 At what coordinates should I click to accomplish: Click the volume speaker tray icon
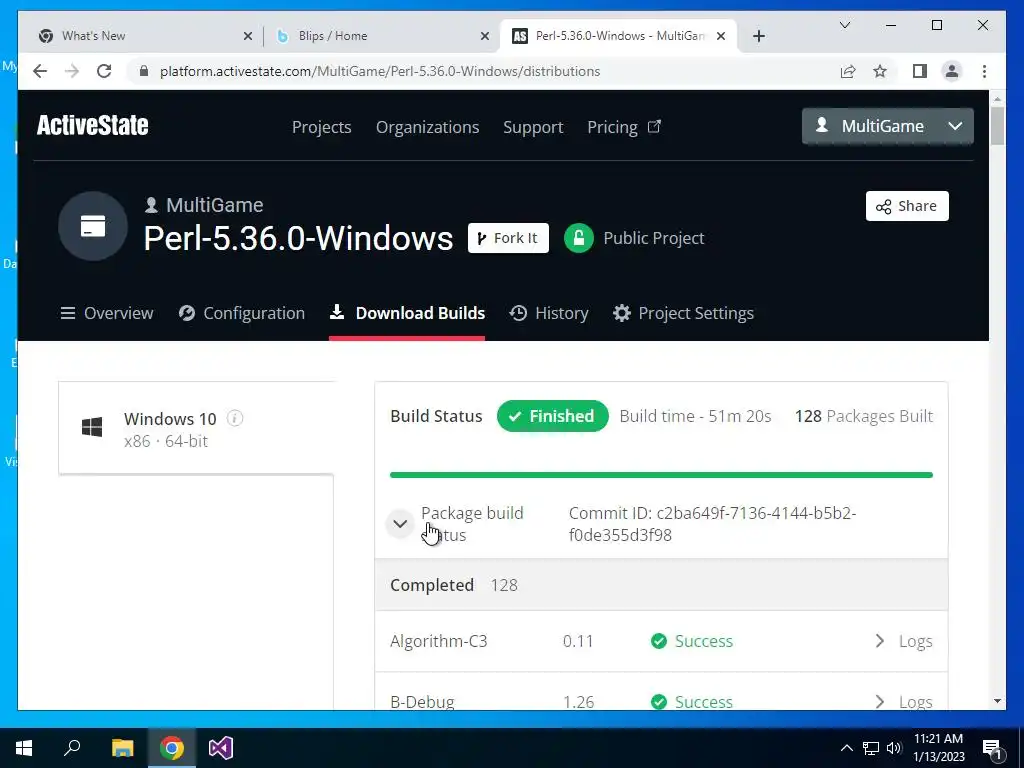pyautogui.click(x=894, y=748)
